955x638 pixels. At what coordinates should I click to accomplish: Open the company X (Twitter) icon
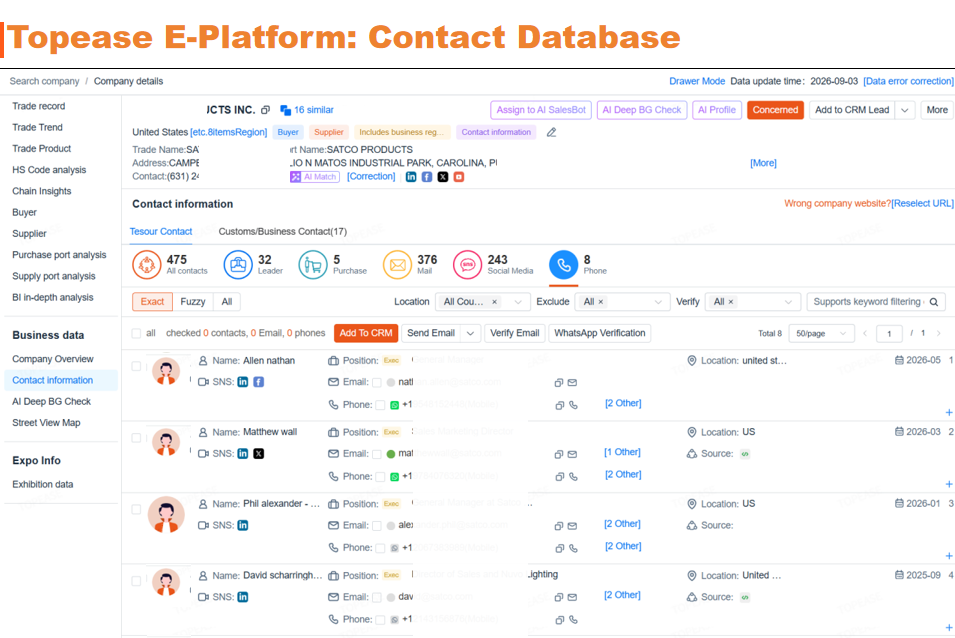(443, 177)
